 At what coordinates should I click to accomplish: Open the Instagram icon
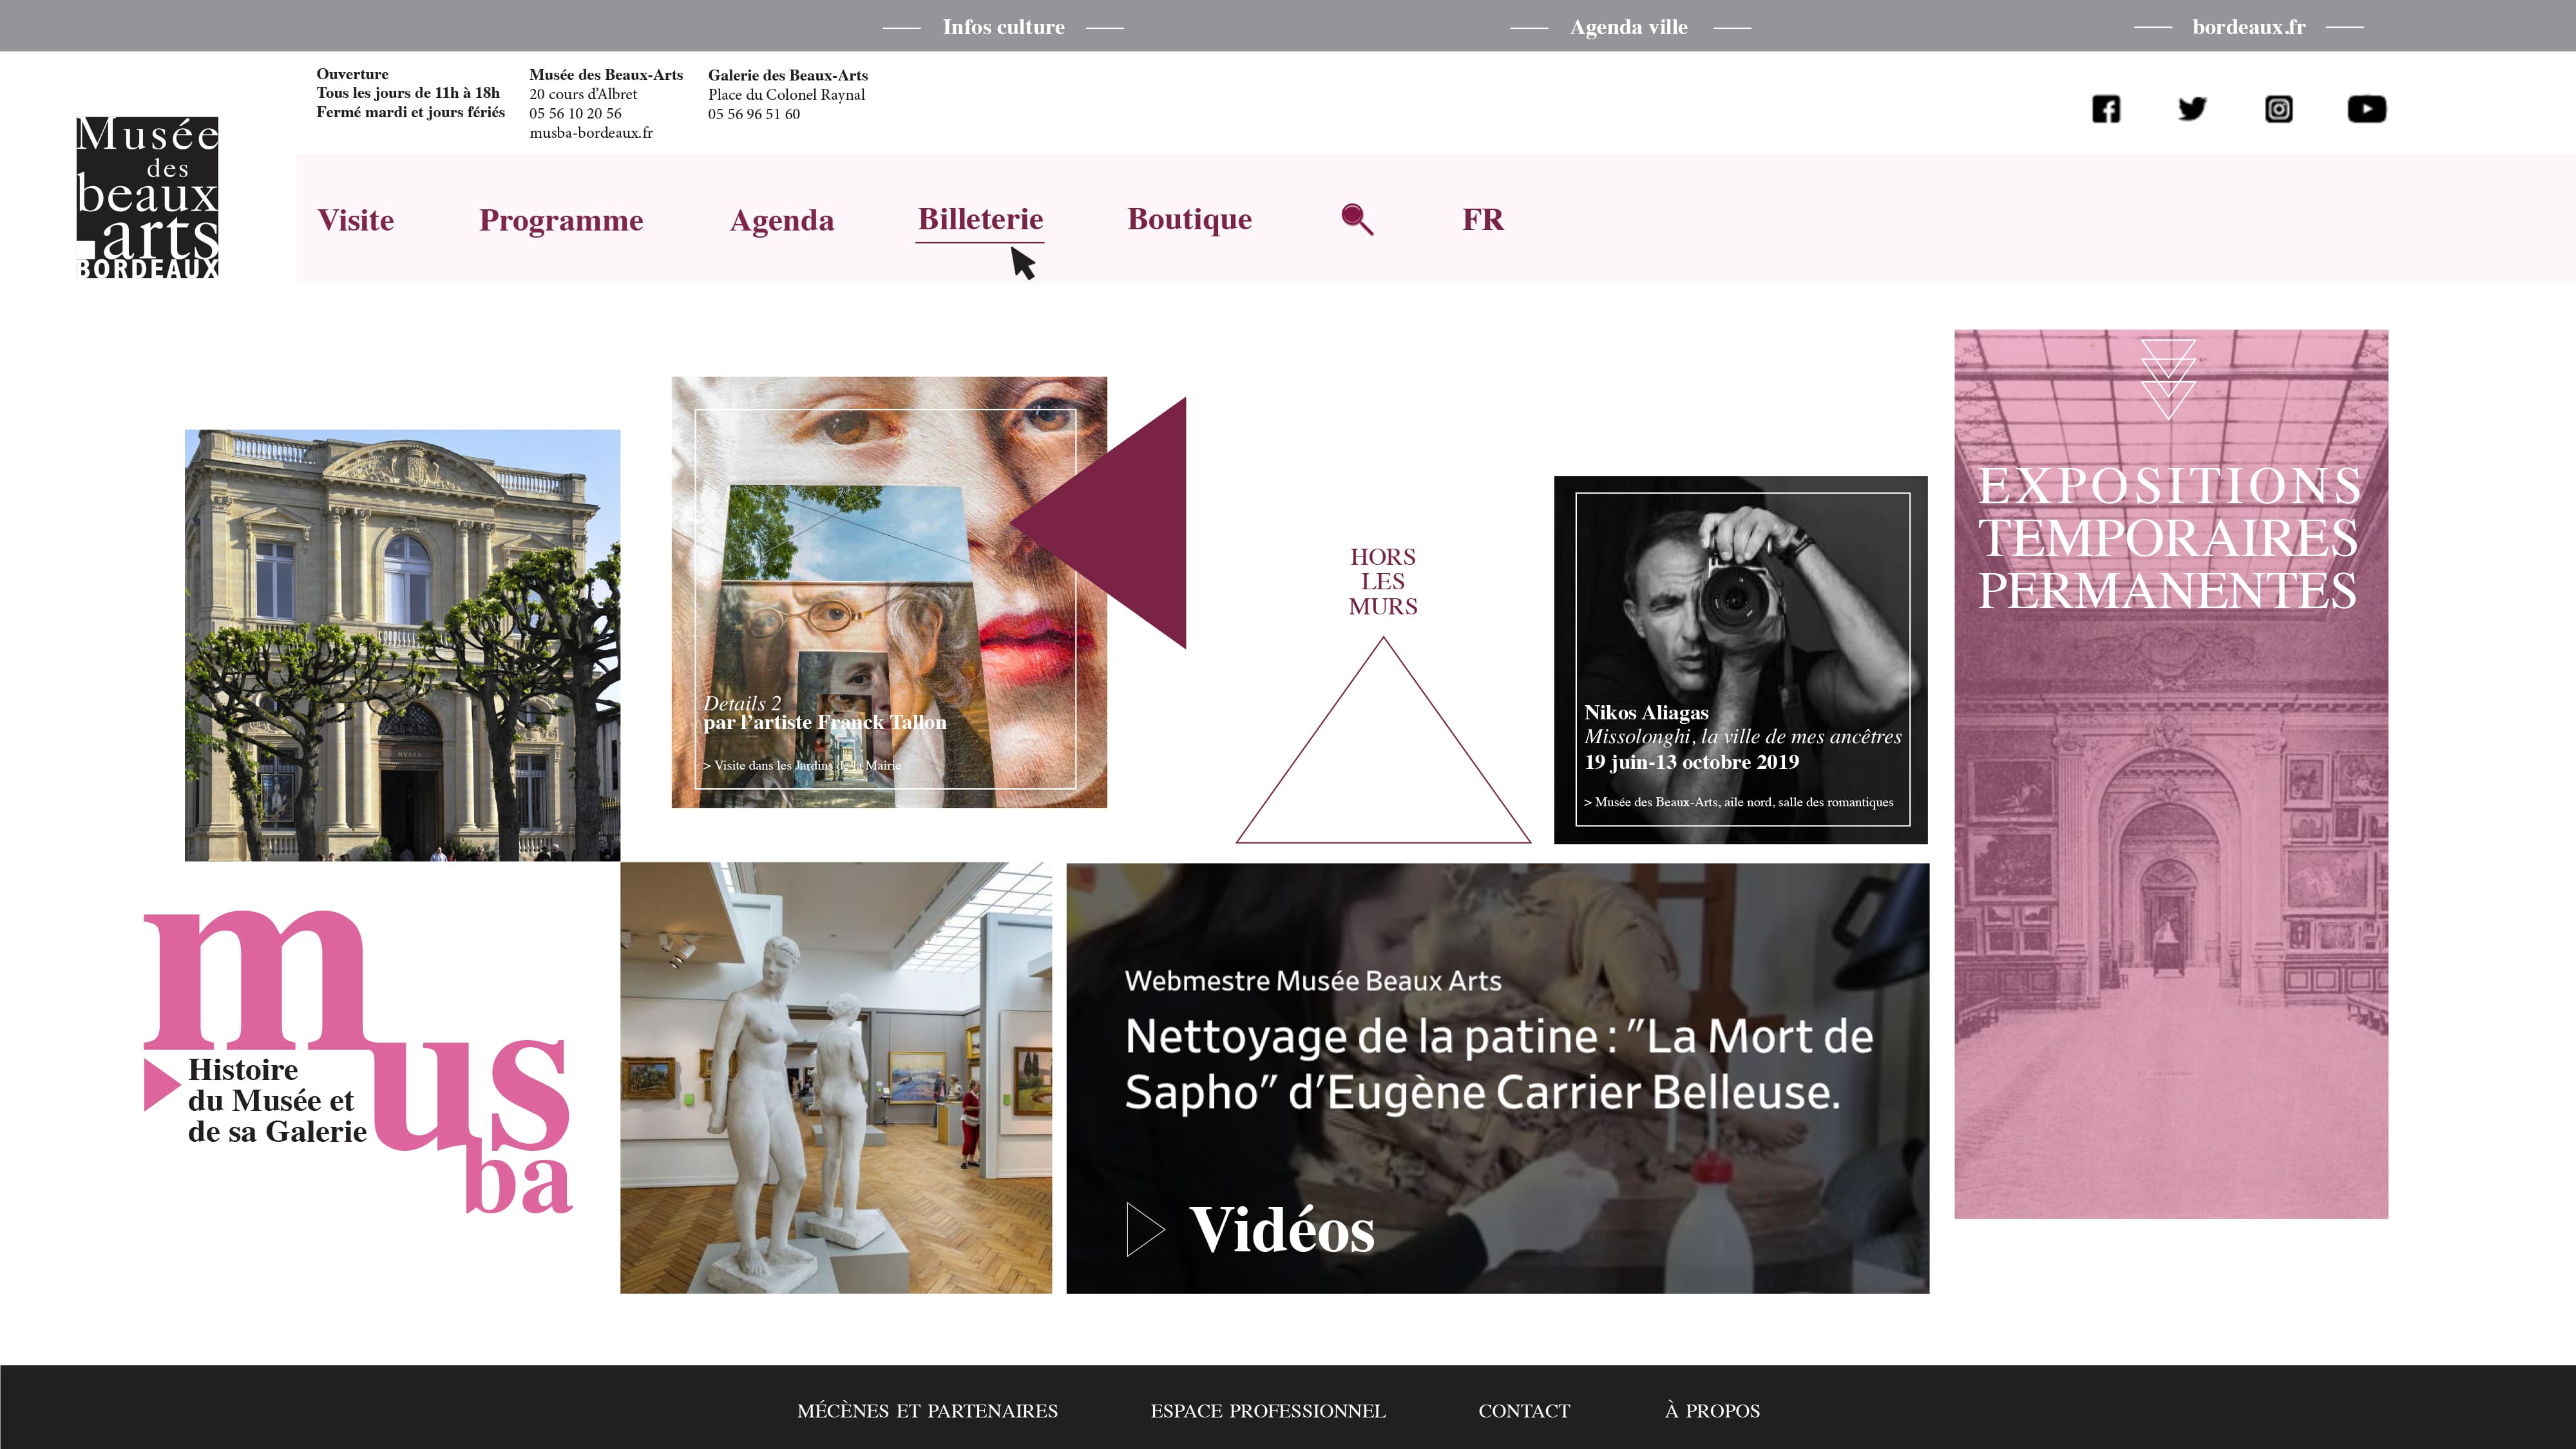tap(2279, 109)
